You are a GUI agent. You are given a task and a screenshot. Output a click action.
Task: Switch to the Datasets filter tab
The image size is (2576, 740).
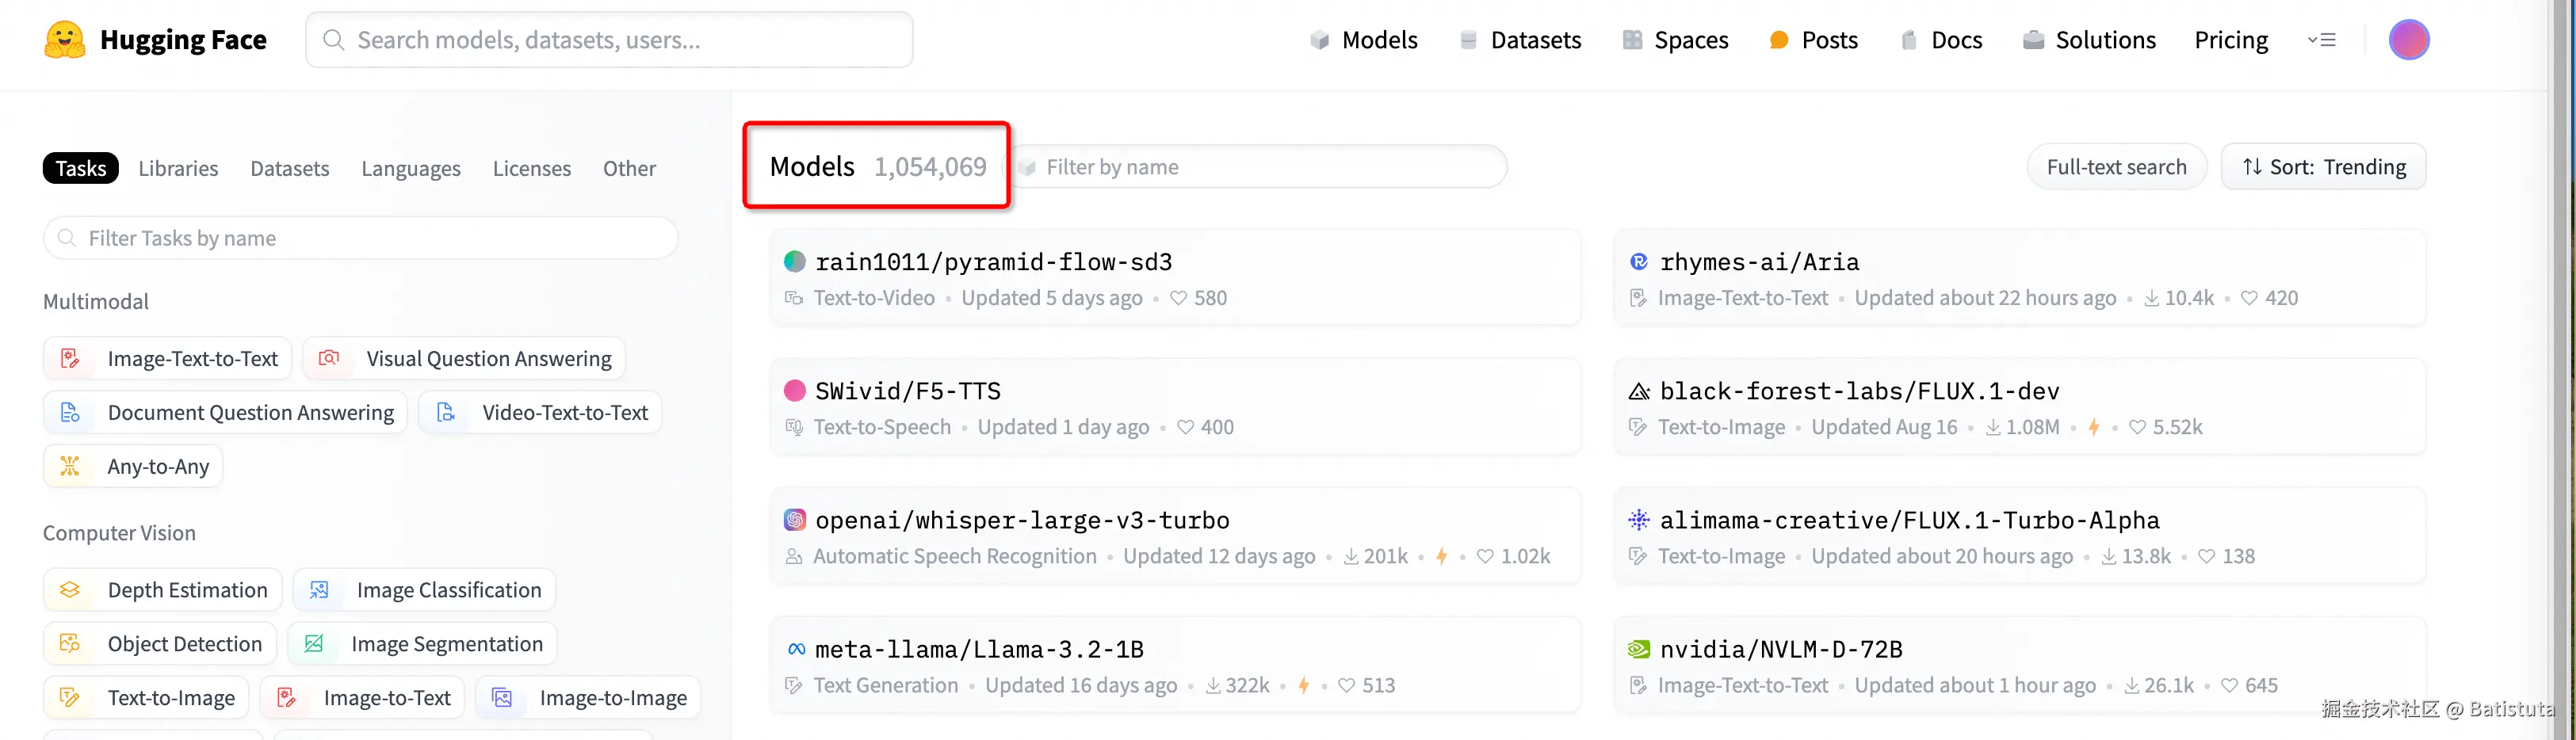coord(290,168)
